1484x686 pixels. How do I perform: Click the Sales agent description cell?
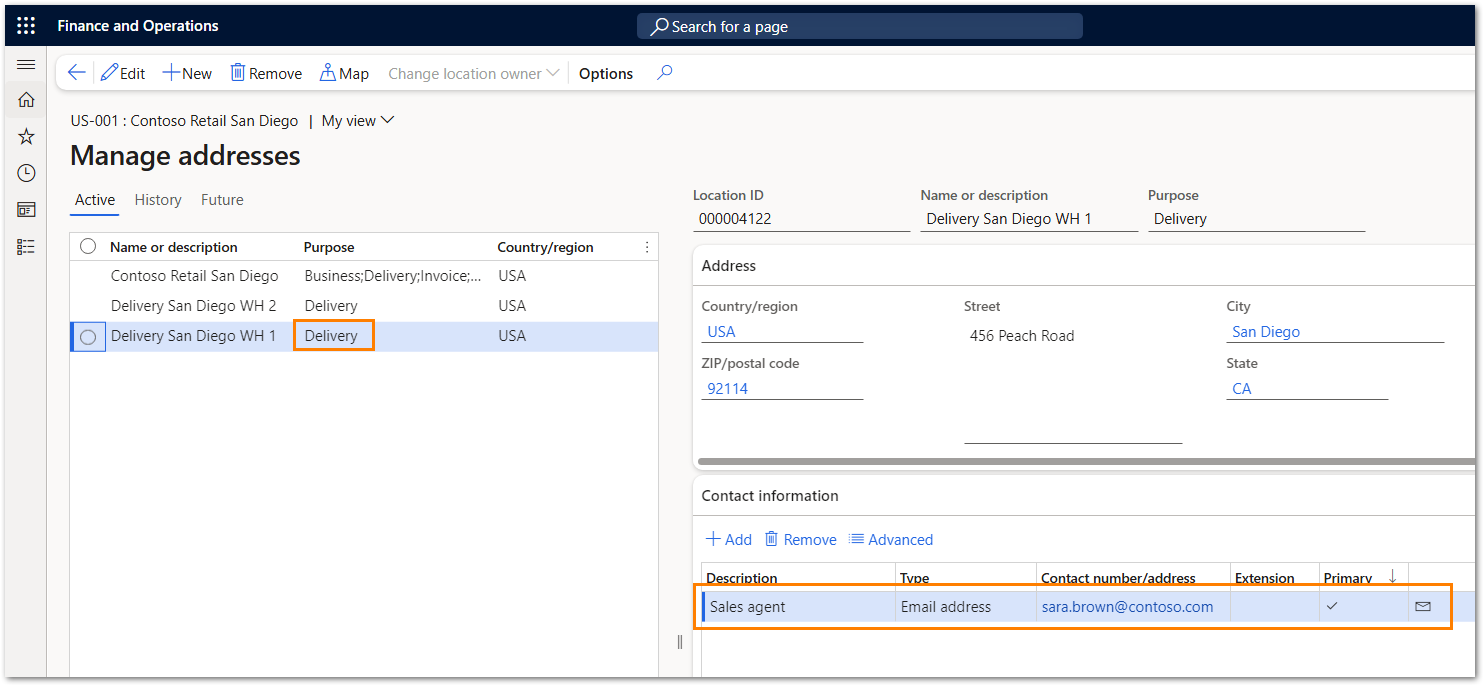coord(800,607)
